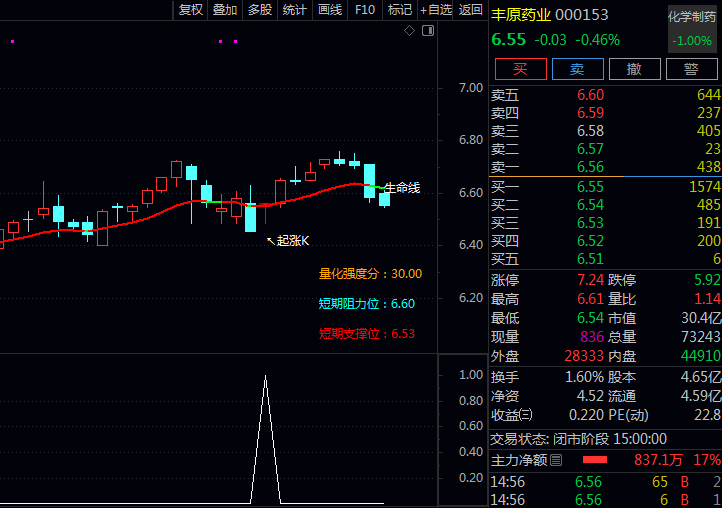Click the indicator spike peak
Viewport: 722px width, 508px height.
[265, 377]
